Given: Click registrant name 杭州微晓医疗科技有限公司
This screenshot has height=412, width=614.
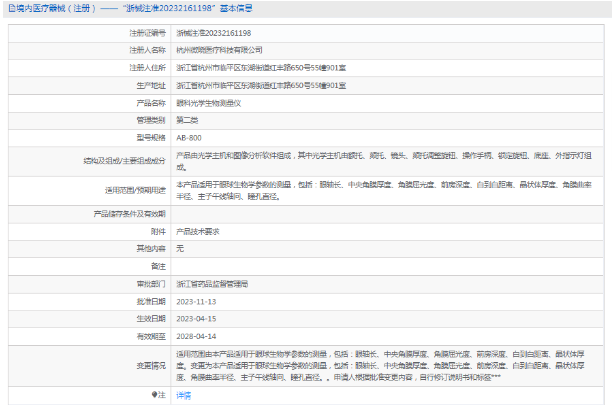Looking at the screenshot, I should pyautogui.click(x=219, y=49).
